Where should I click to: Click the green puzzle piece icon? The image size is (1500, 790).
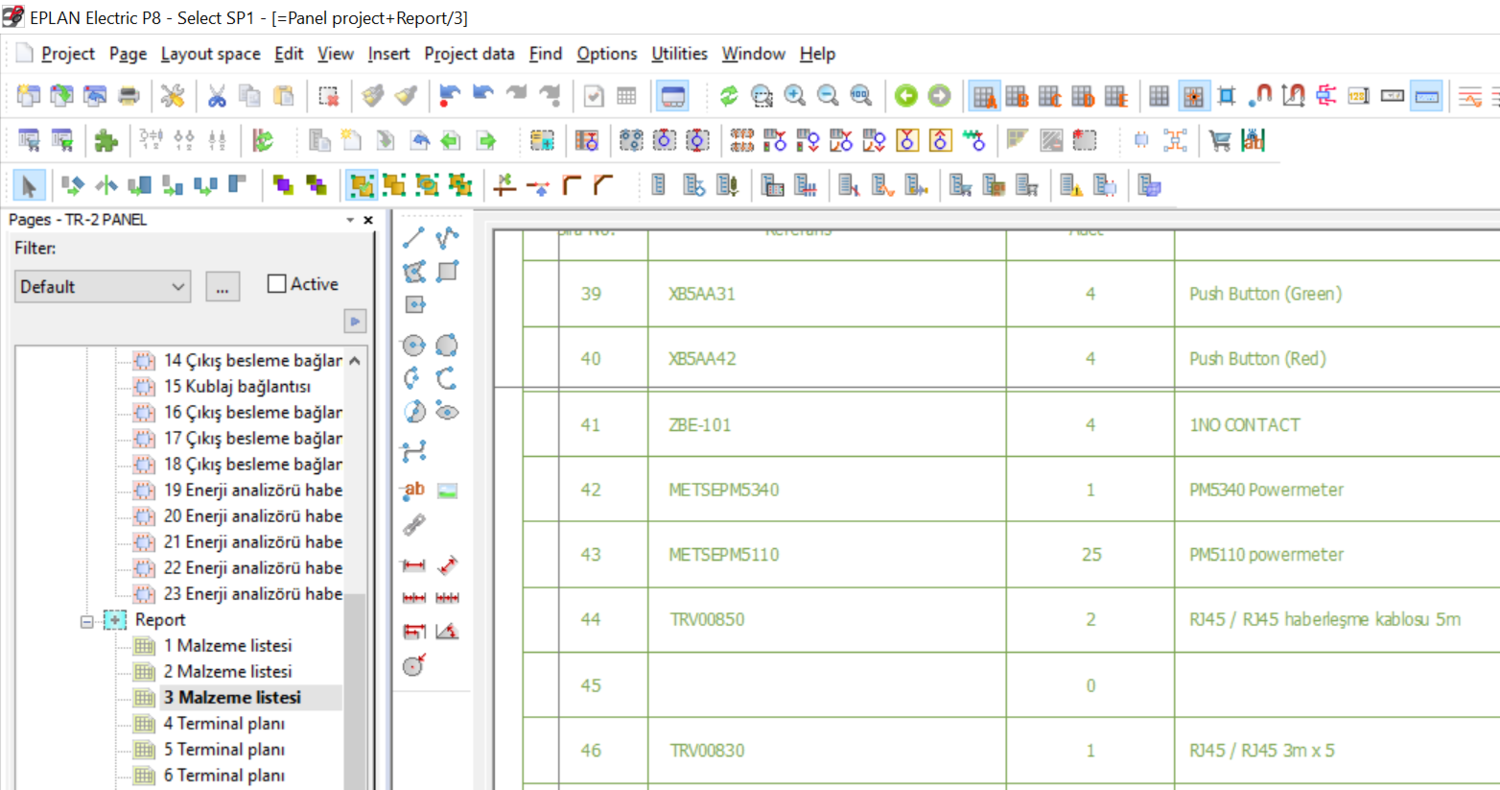click(105, 141)
